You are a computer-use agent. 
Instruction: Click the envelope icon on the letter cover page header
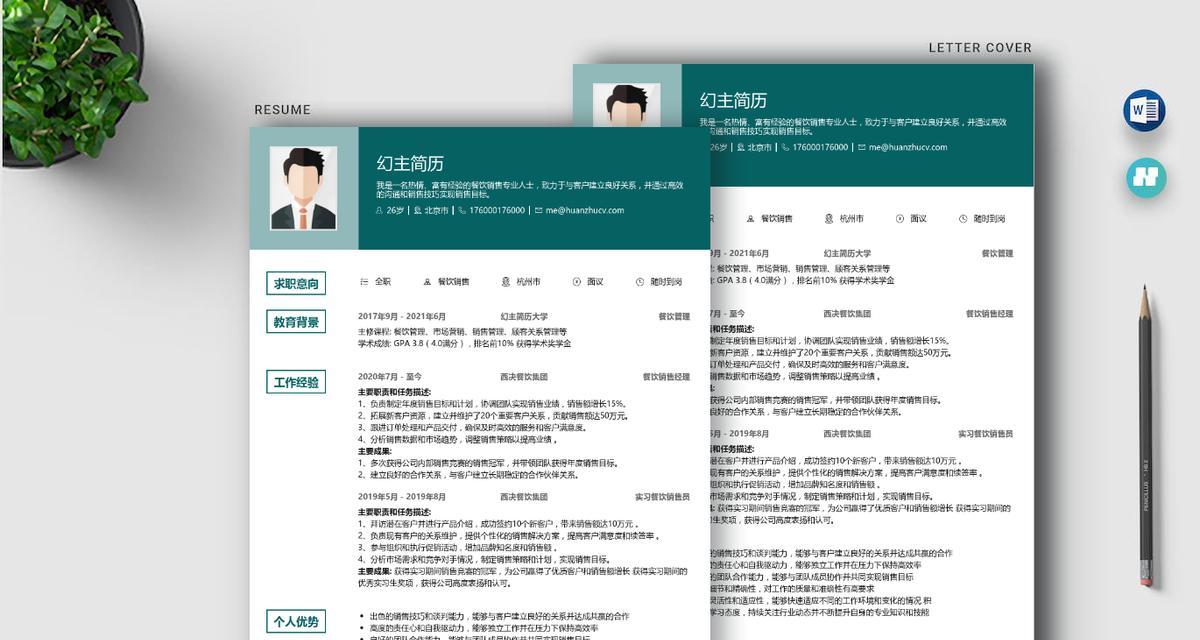click(x=861, y=147)
